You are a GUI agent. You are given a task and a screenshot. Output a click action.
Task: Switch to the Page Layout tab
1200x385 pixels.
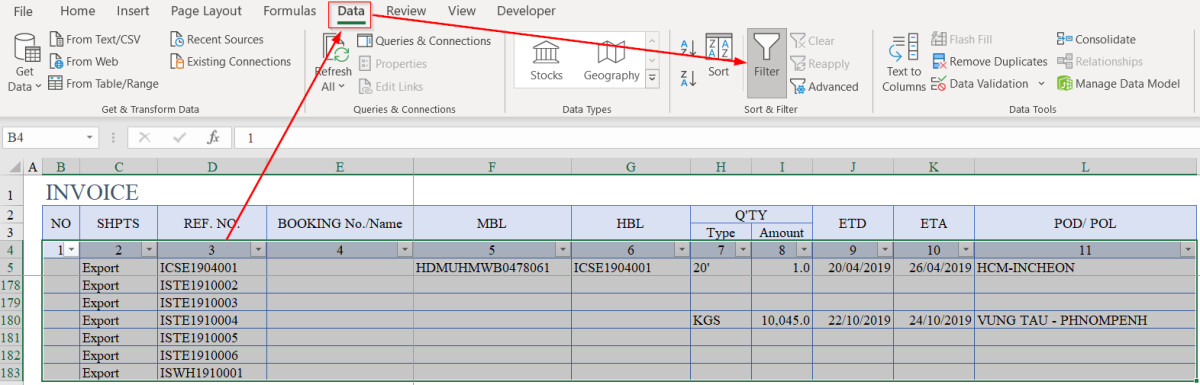click(206, 11)
